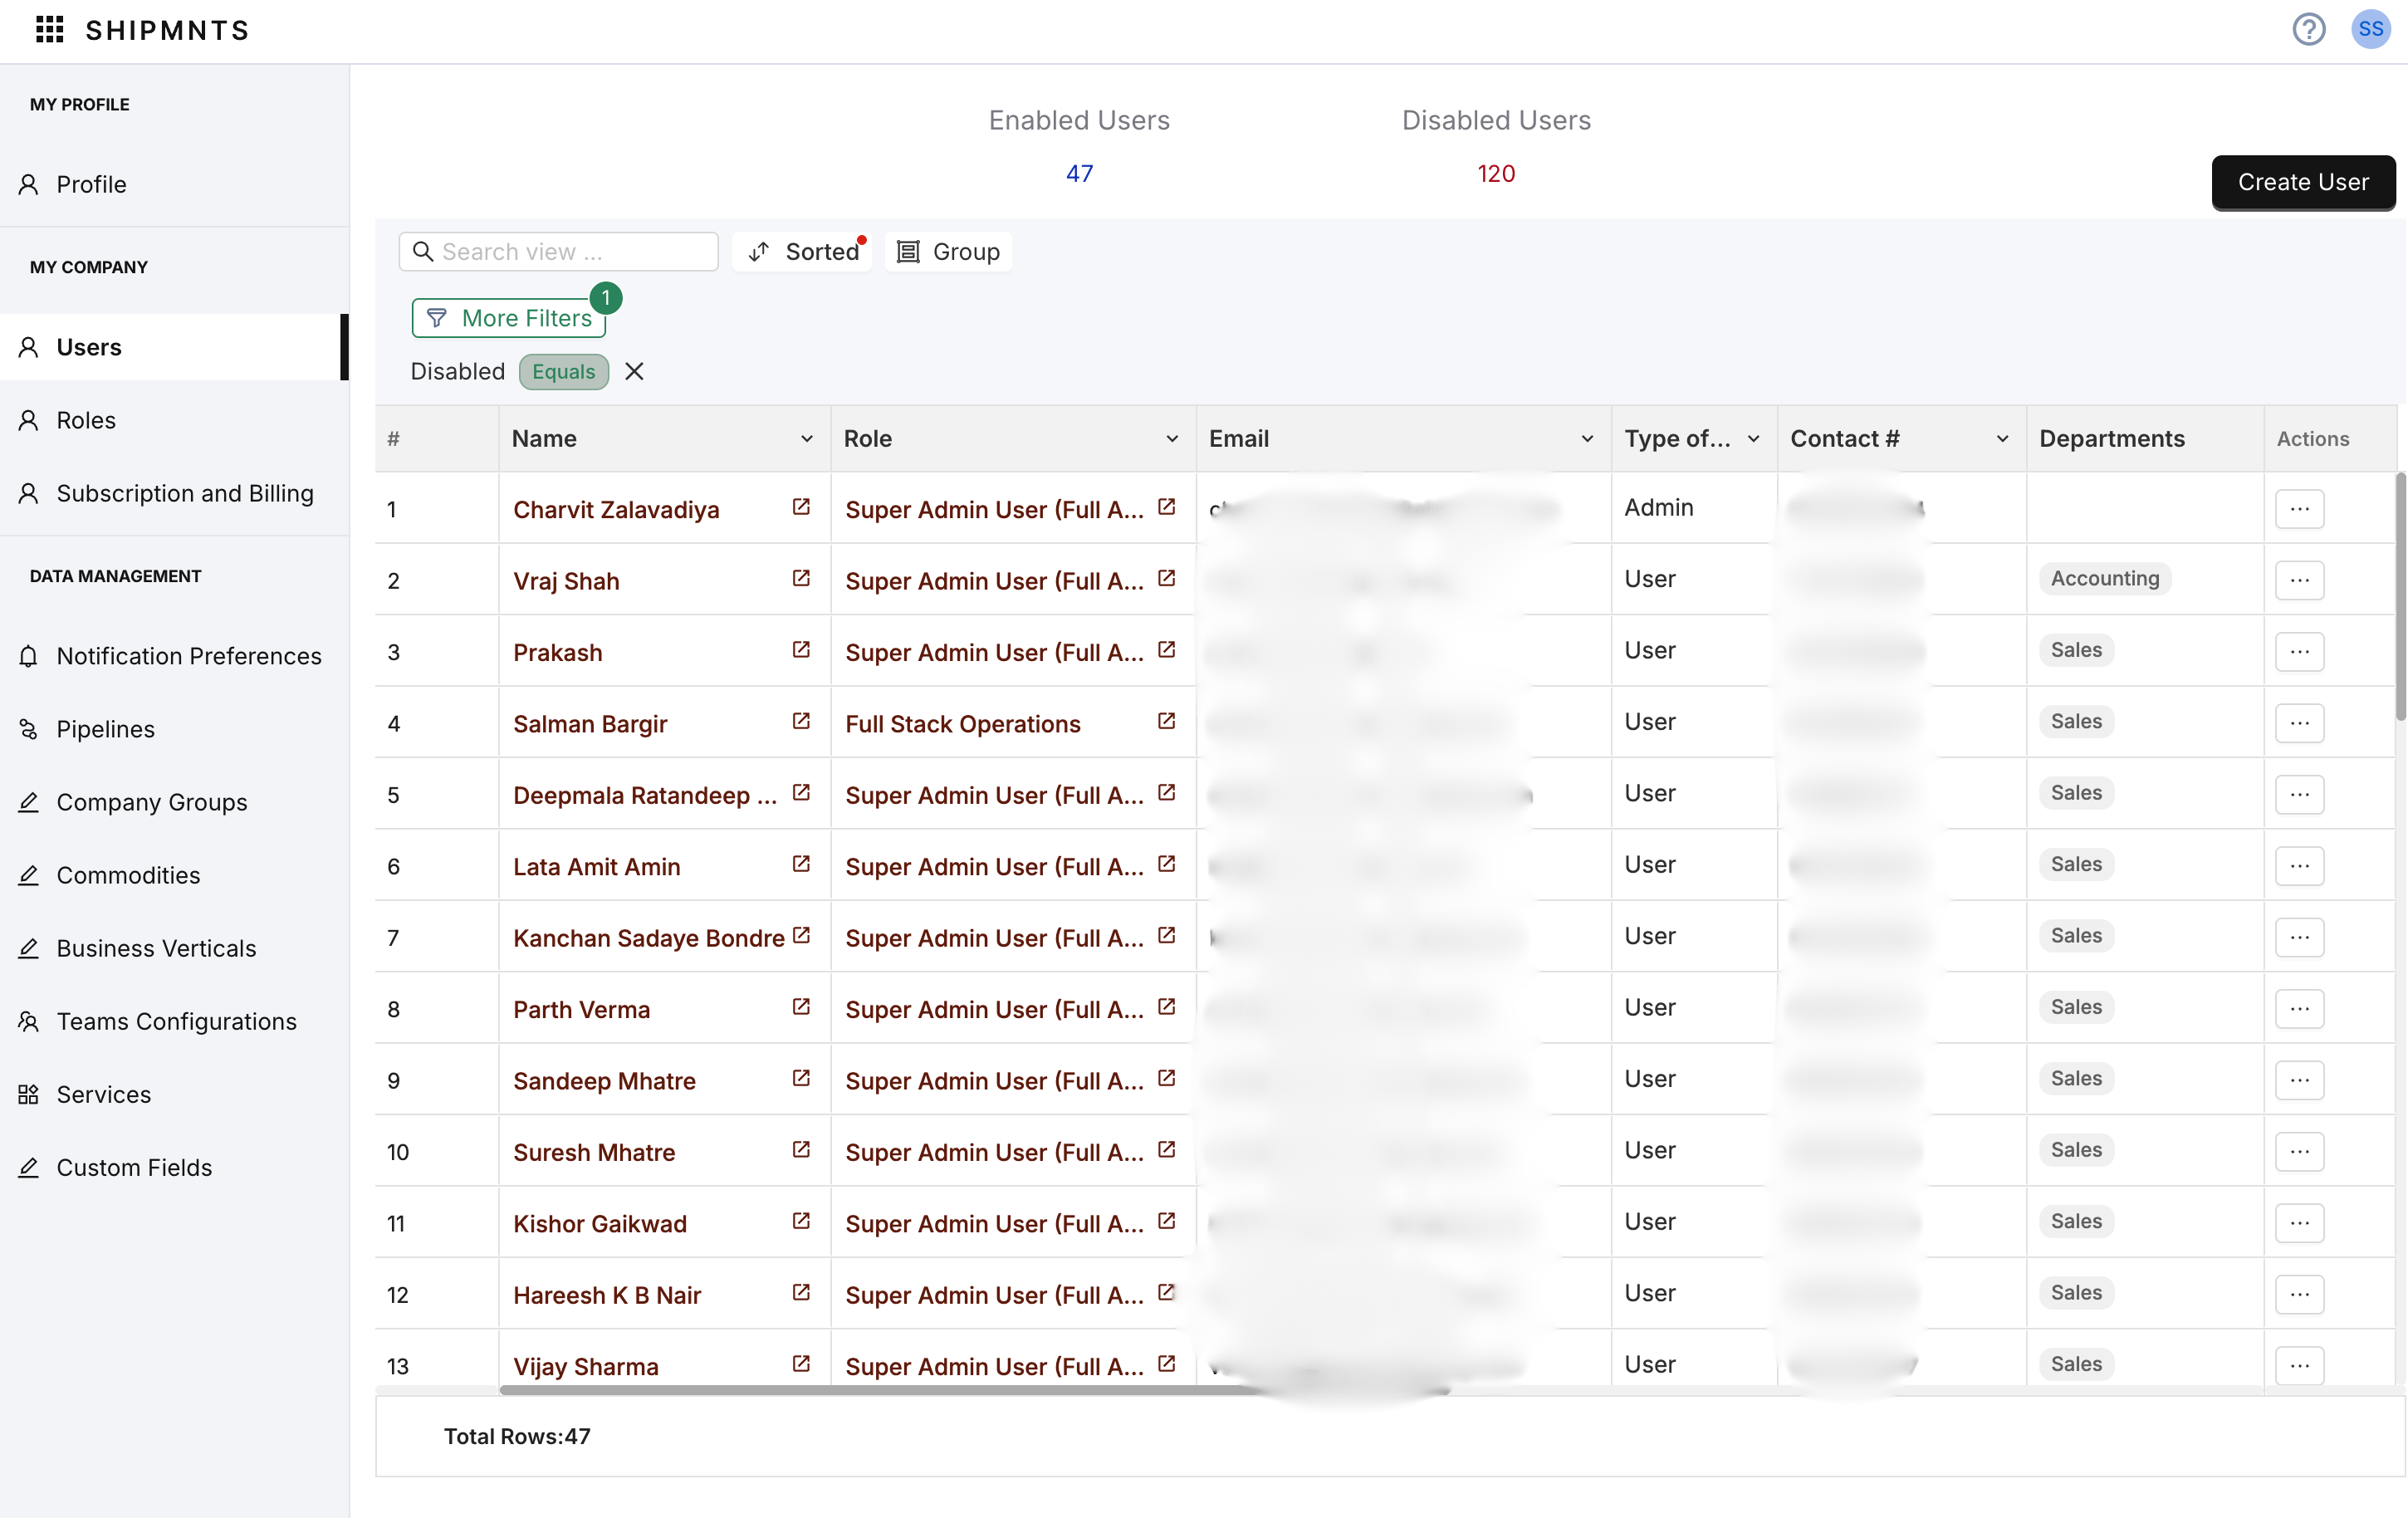Image resolution: width=2408 pixels, height=1518 pixels.
Task: Open external link icon next to Prakash name
Action: pyautogui.click(x=801, y=650)
